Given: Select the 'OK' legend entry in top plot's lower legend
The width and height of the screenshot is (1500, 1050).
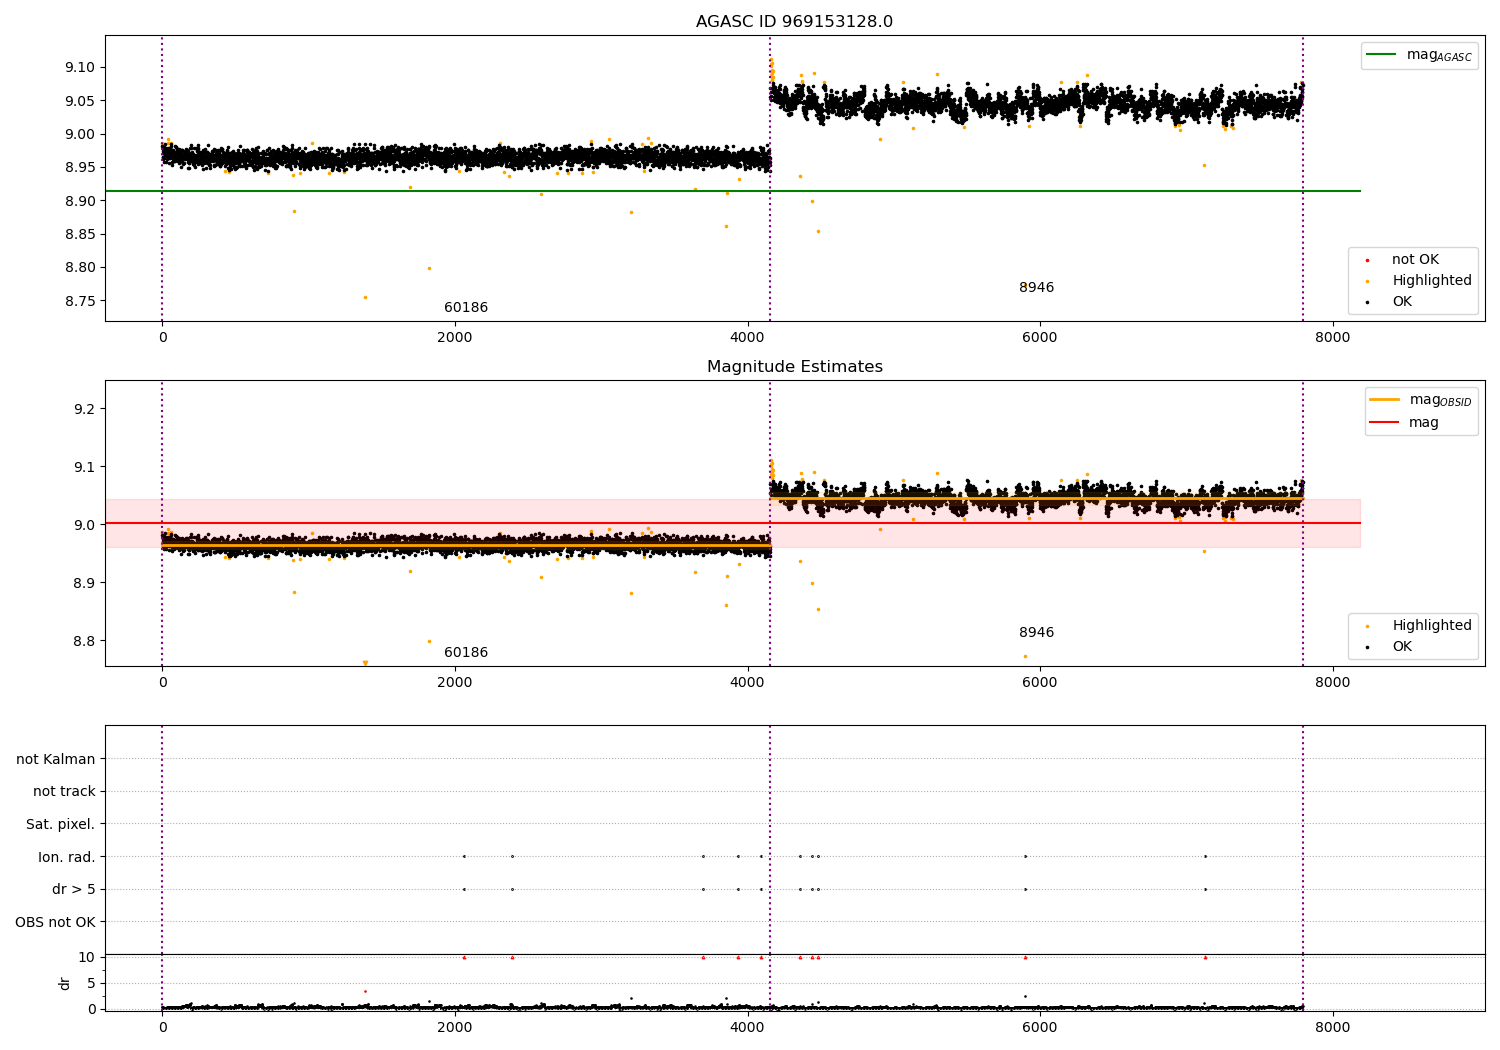Looking at the screenshot, I should [x=1390, y=302].
